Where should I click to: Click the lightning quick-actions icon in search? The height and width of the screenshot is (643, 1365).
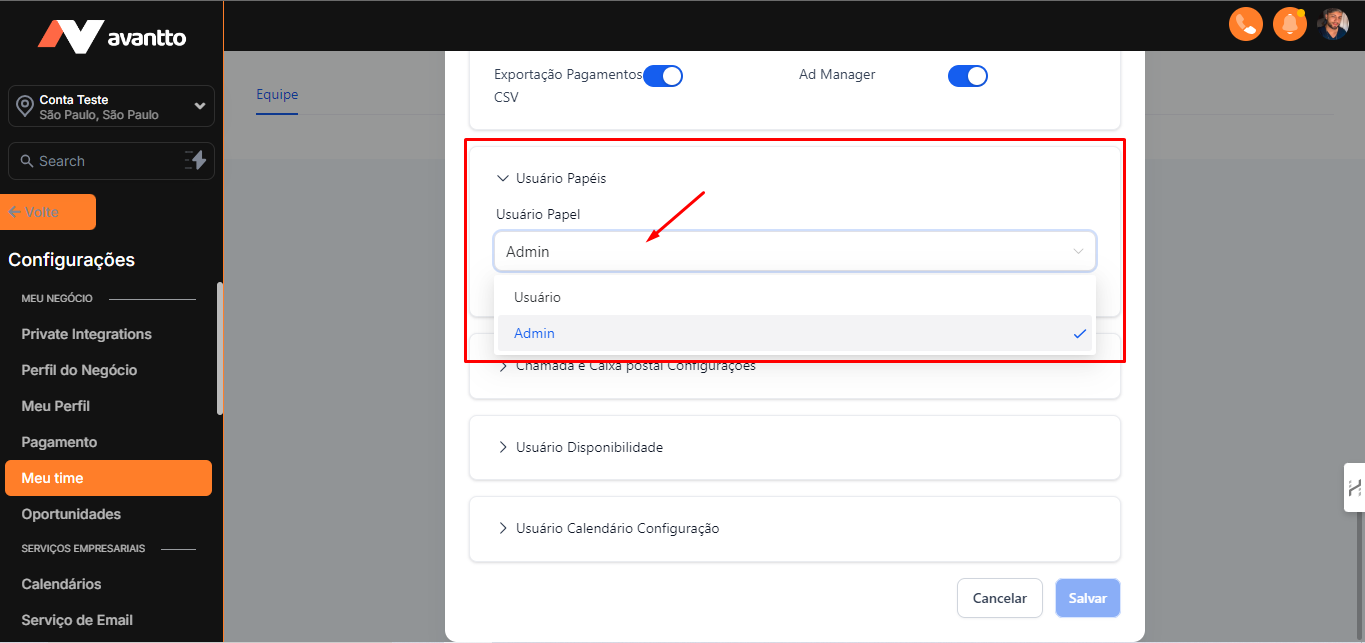pos(195,160)
